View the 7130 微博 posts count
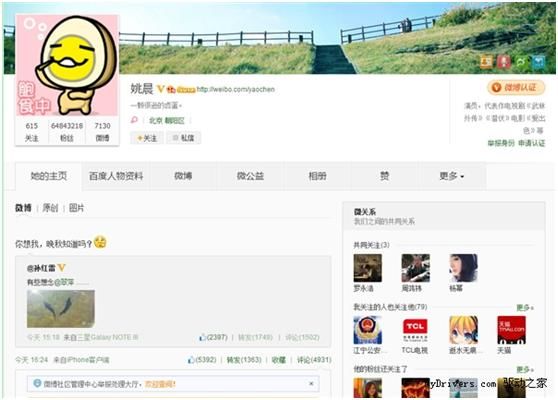This screenshot has height=400, width=558. click(x=102, y=132)
